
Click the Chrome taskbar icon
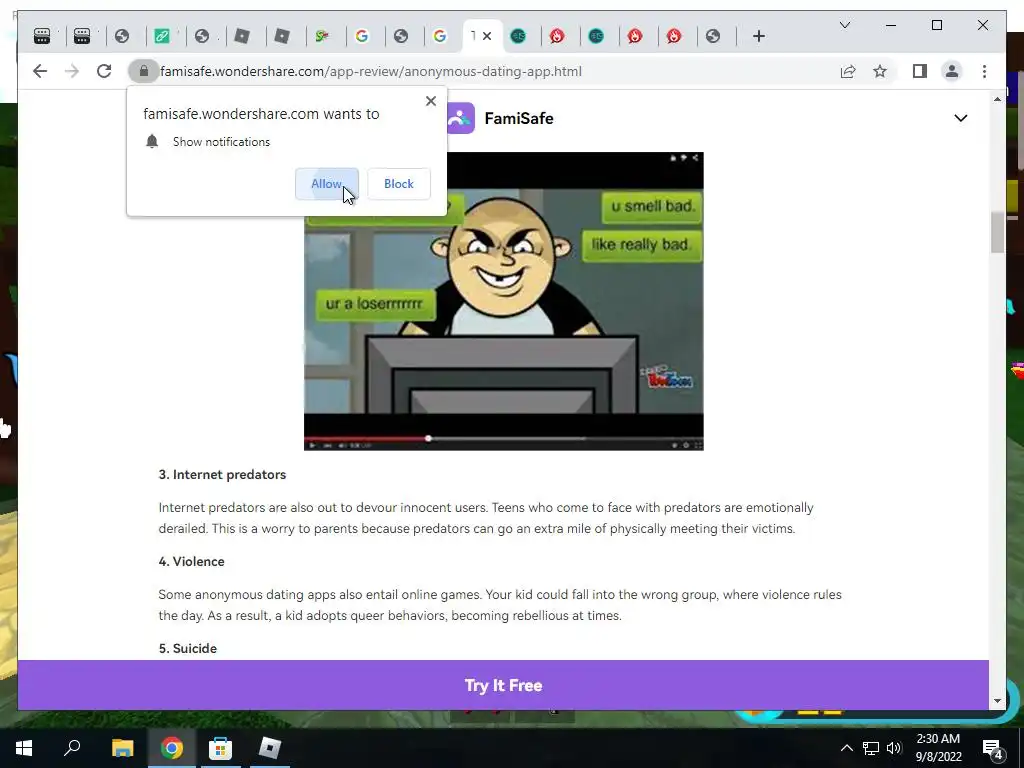tap(172, 748)
